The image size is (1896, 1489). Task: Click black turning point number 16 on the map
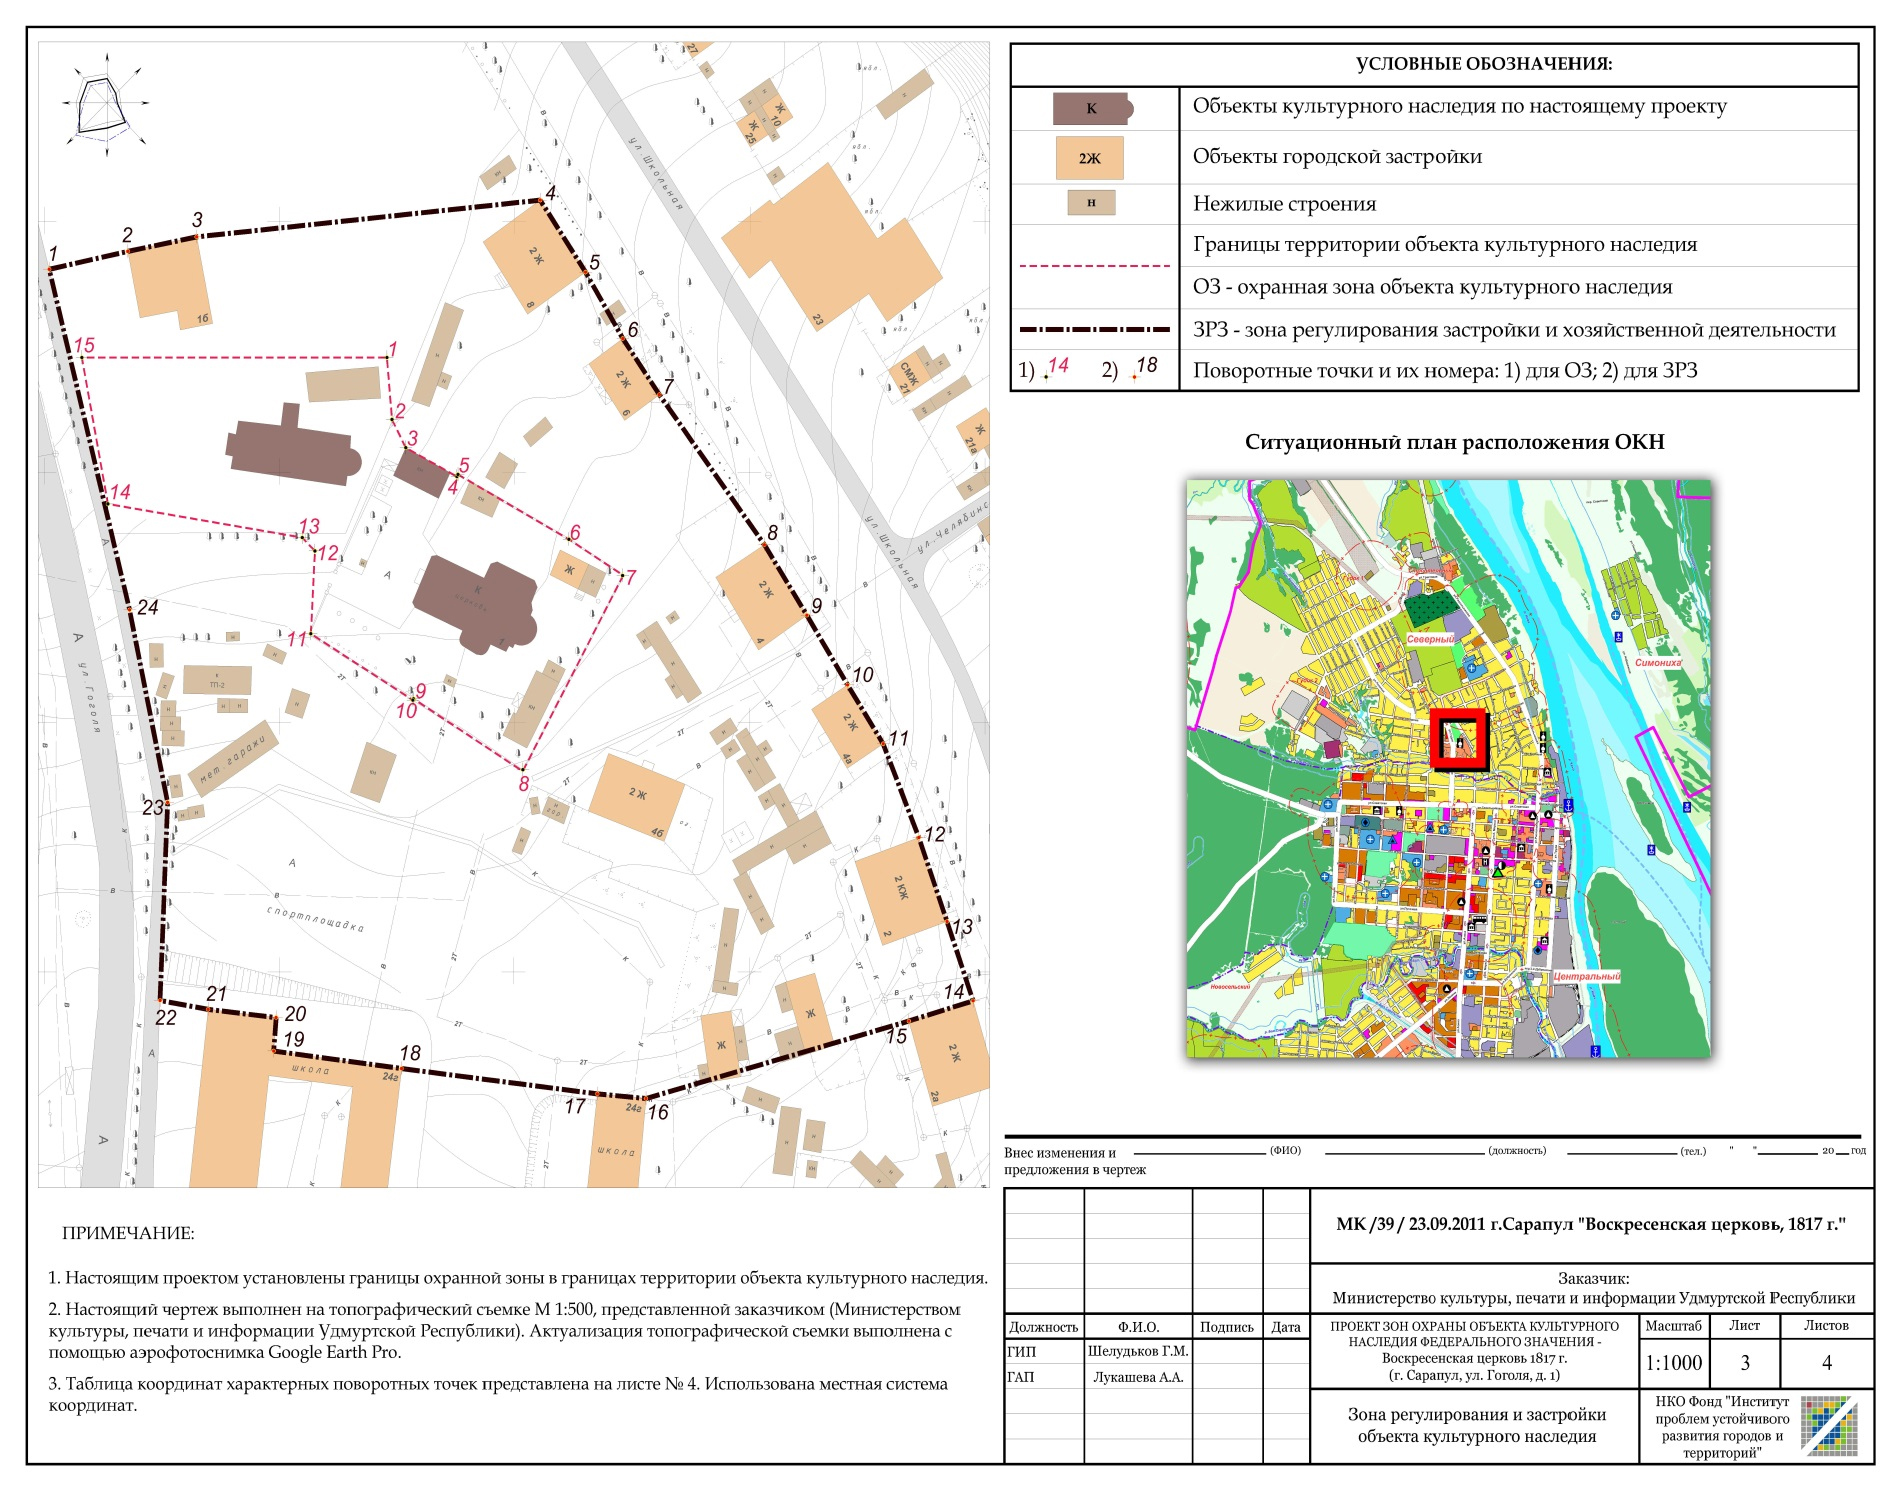tap(657, 1112)
